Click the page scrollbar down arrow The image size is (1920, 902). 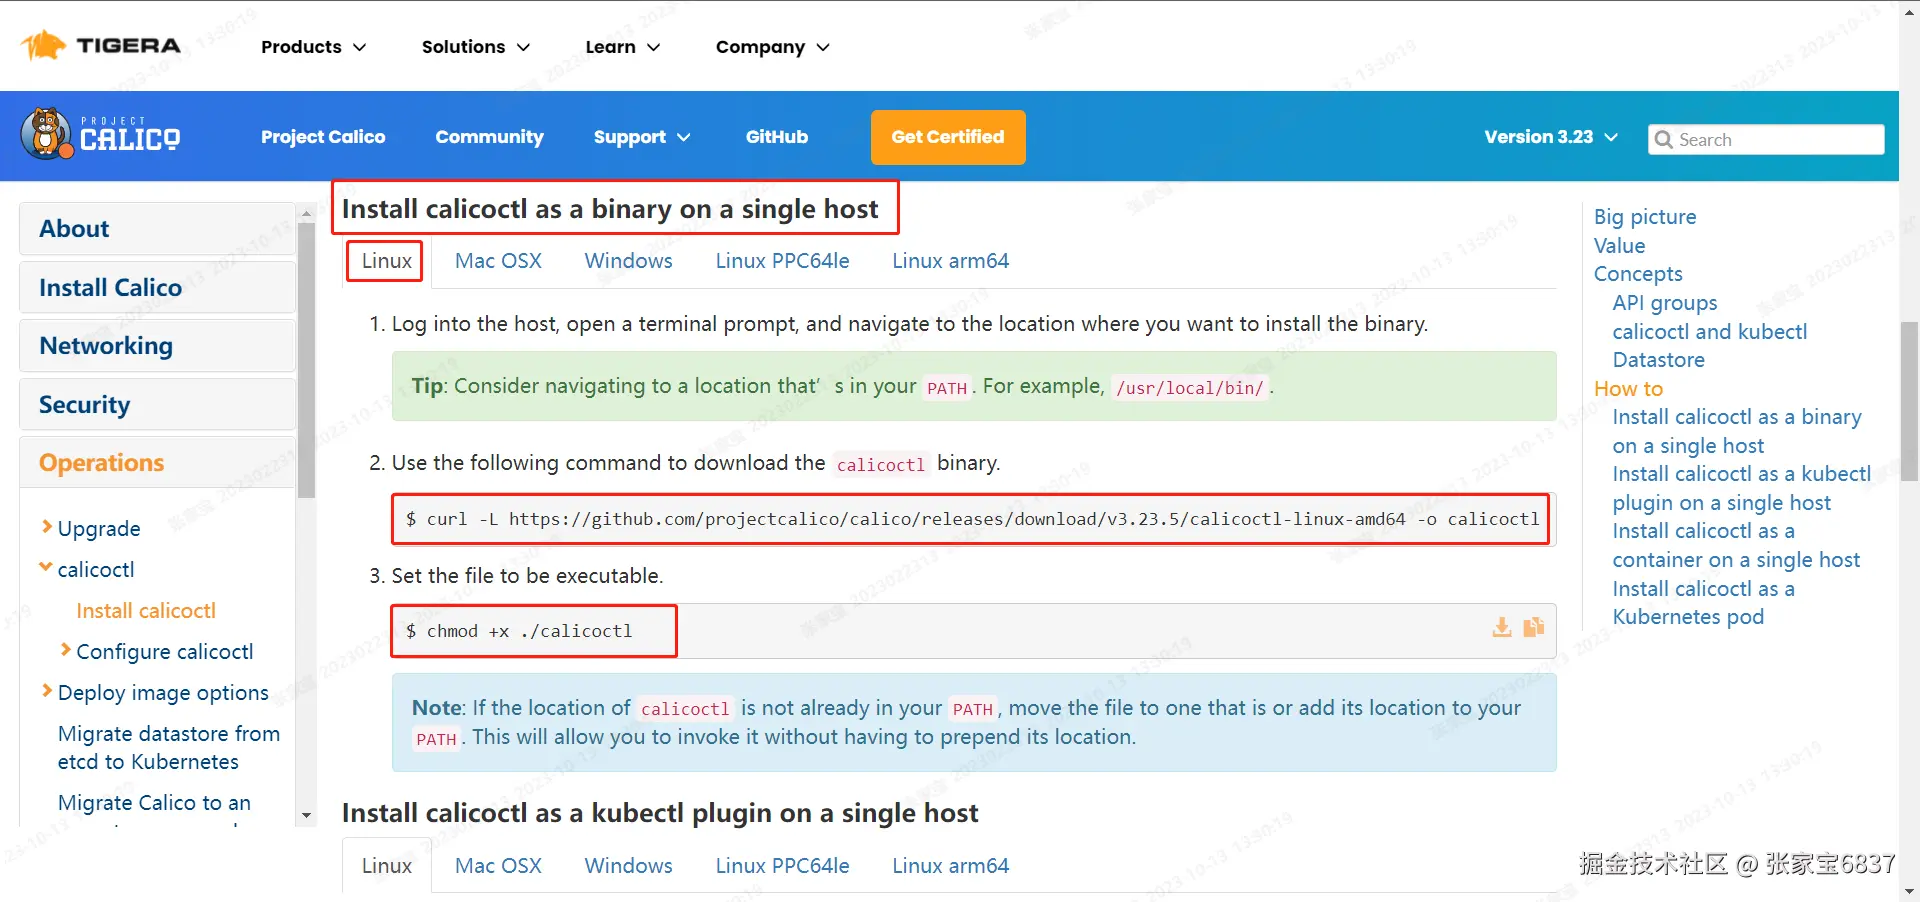(1910, 892)
